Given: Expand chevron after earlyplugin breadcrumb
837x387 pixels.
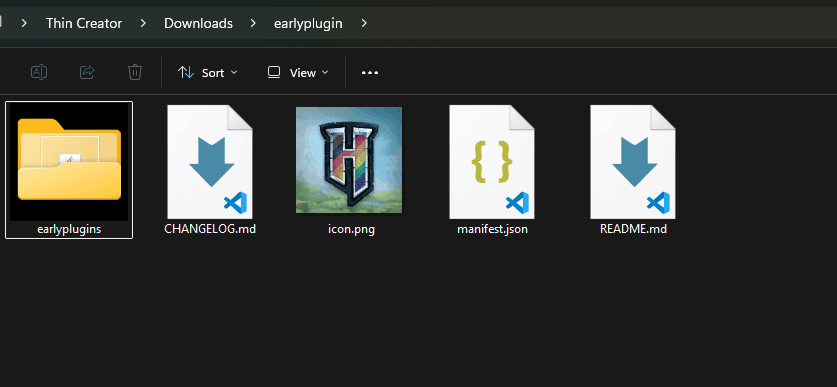Looking at the screenshot, I should (x=364, y=23).
